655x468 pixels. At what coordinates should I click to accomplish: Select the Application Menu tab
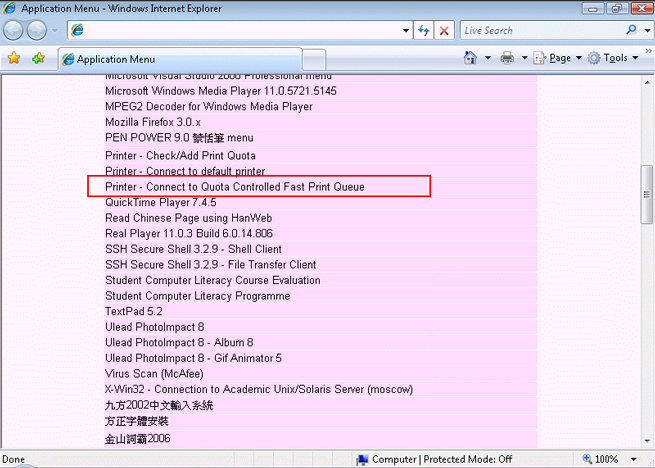click(180, 59)
